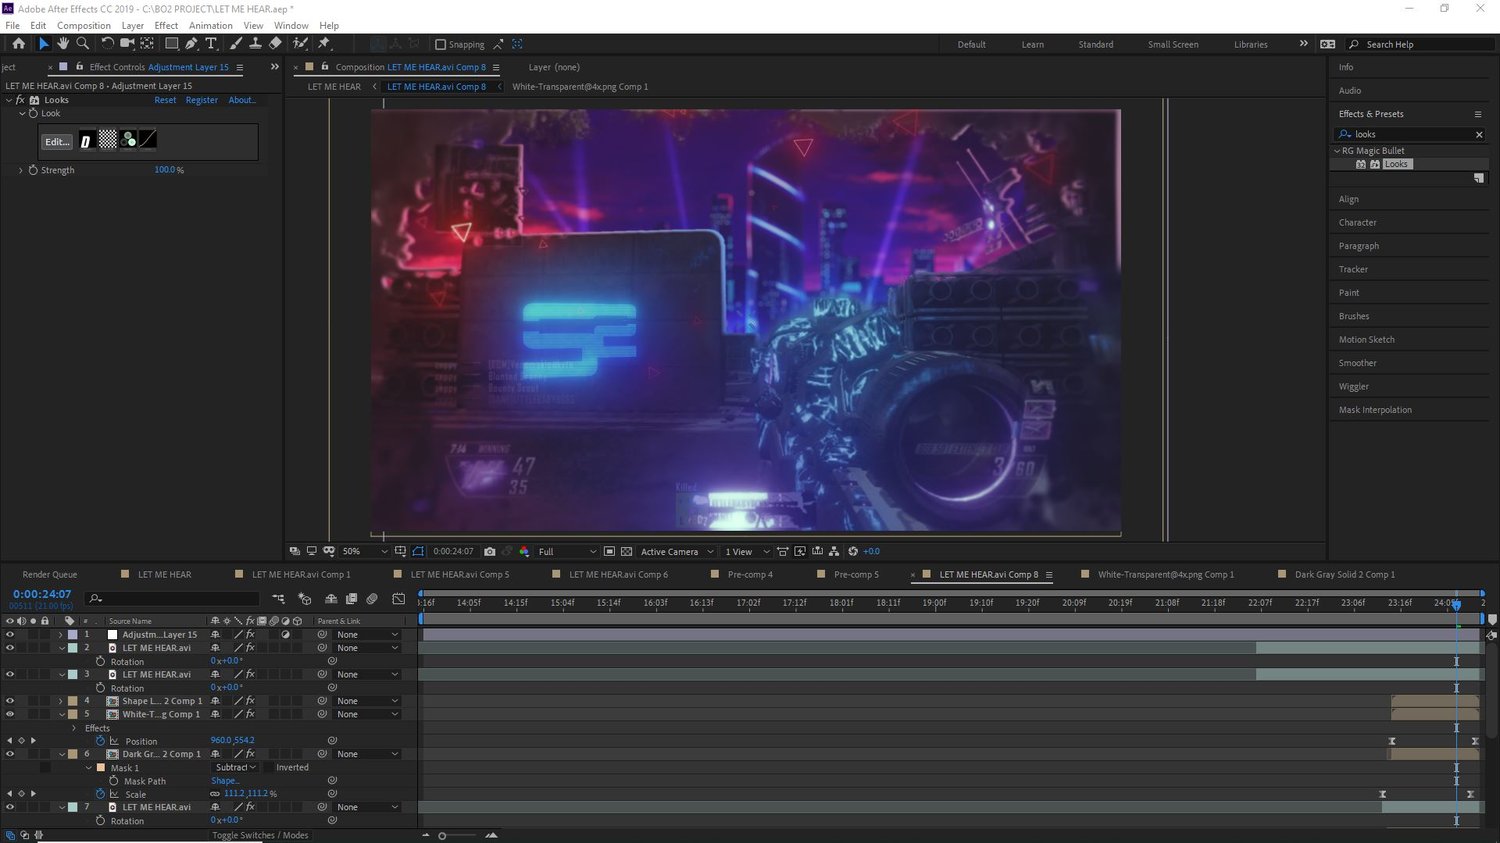
Task: Toggle hide shy layers in timeline
Action: click(x=331, y=599)
